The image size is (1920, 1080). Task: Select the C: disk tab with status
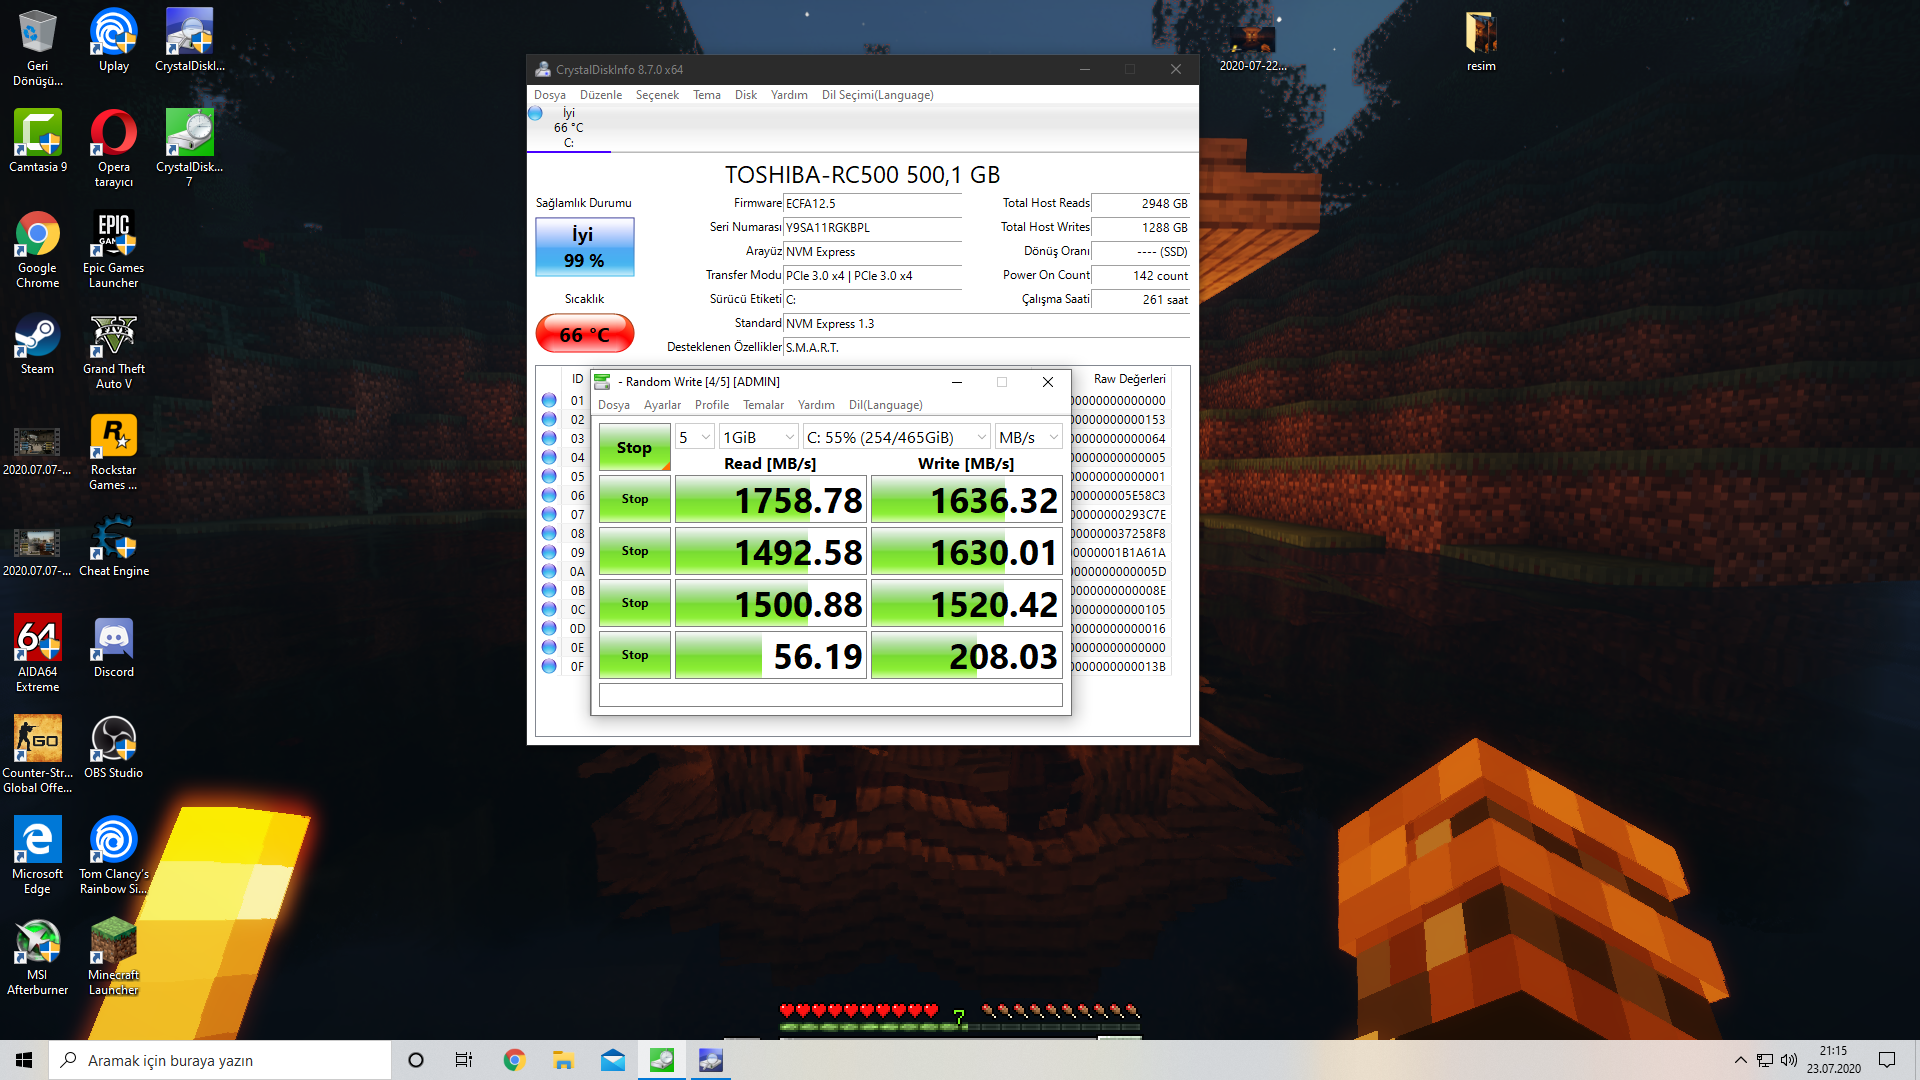(568, 128)
